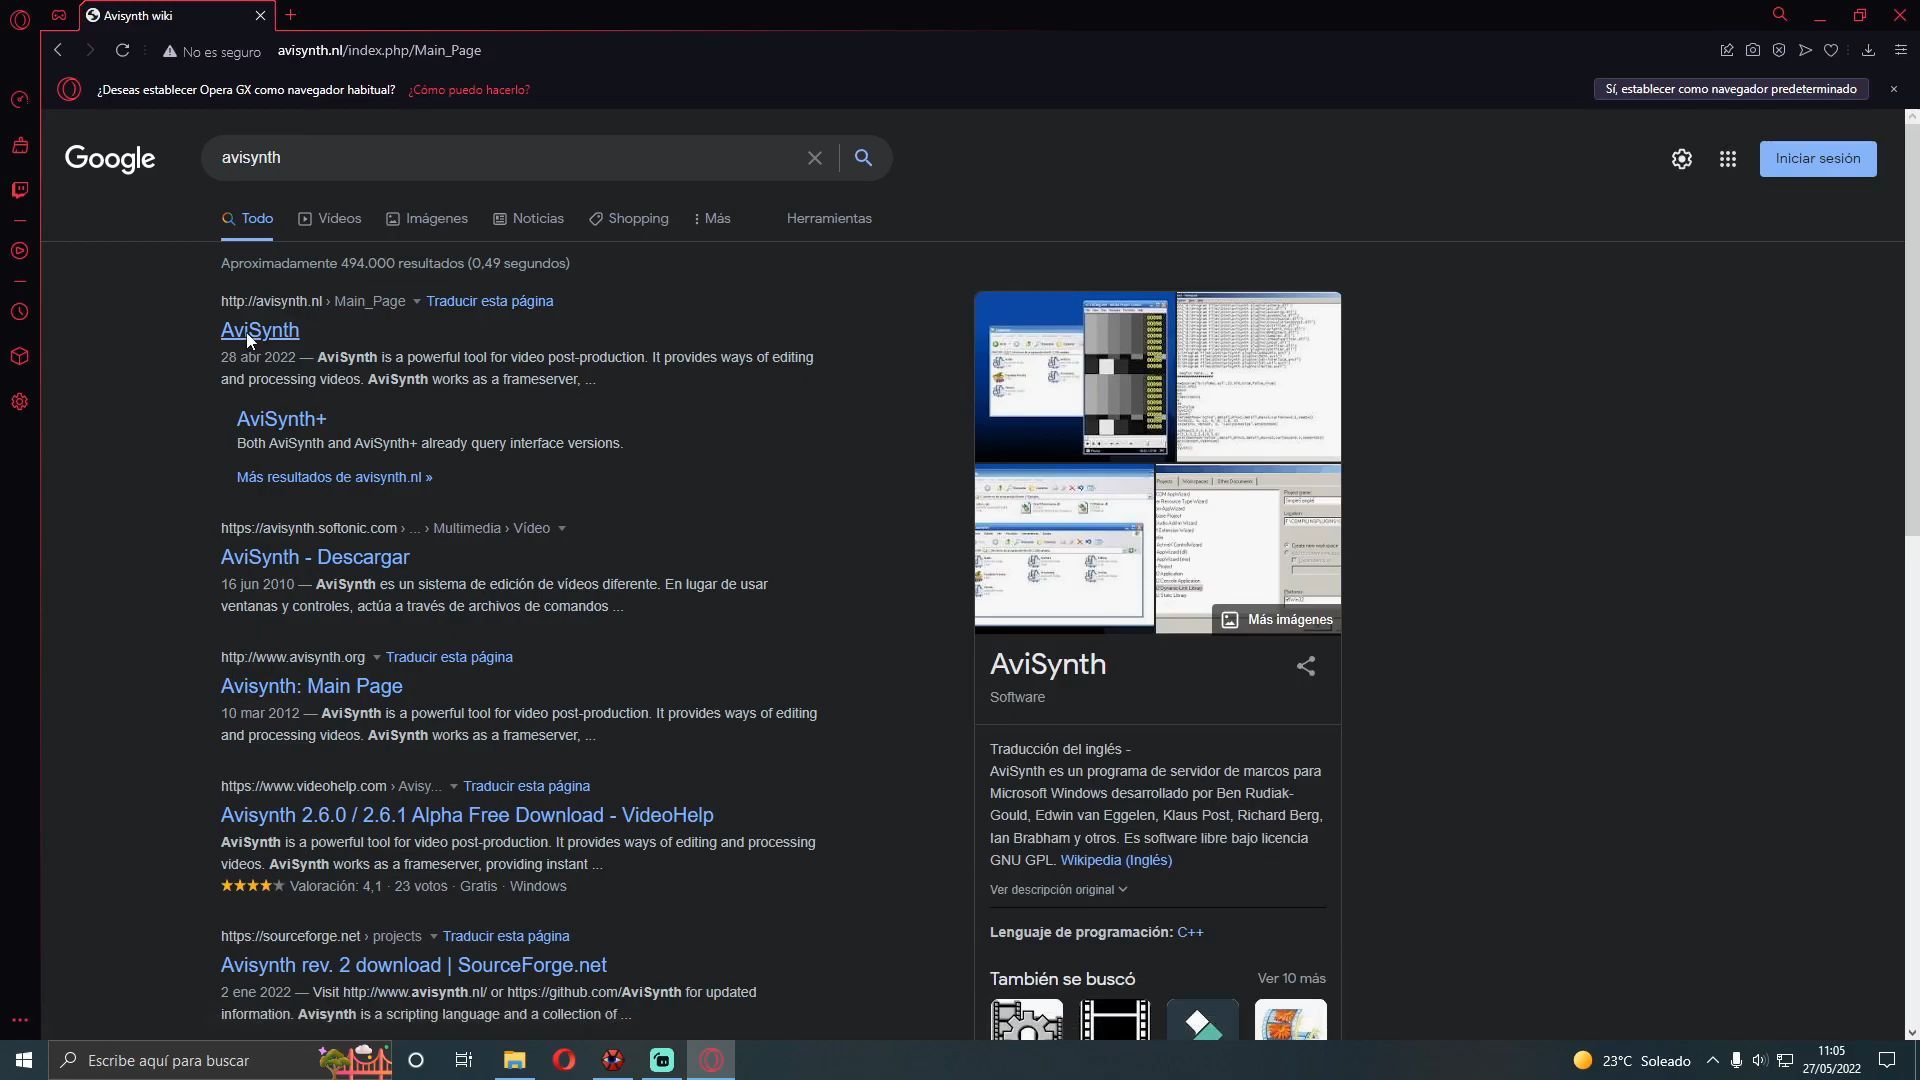Click Iniciar sesión button
Screen dimensions: 1920x1080
1818,159
